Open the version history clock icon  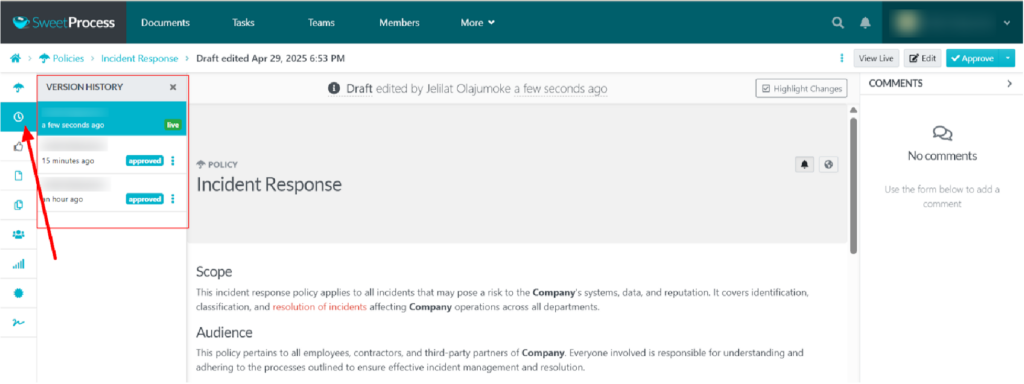point(18,117)
